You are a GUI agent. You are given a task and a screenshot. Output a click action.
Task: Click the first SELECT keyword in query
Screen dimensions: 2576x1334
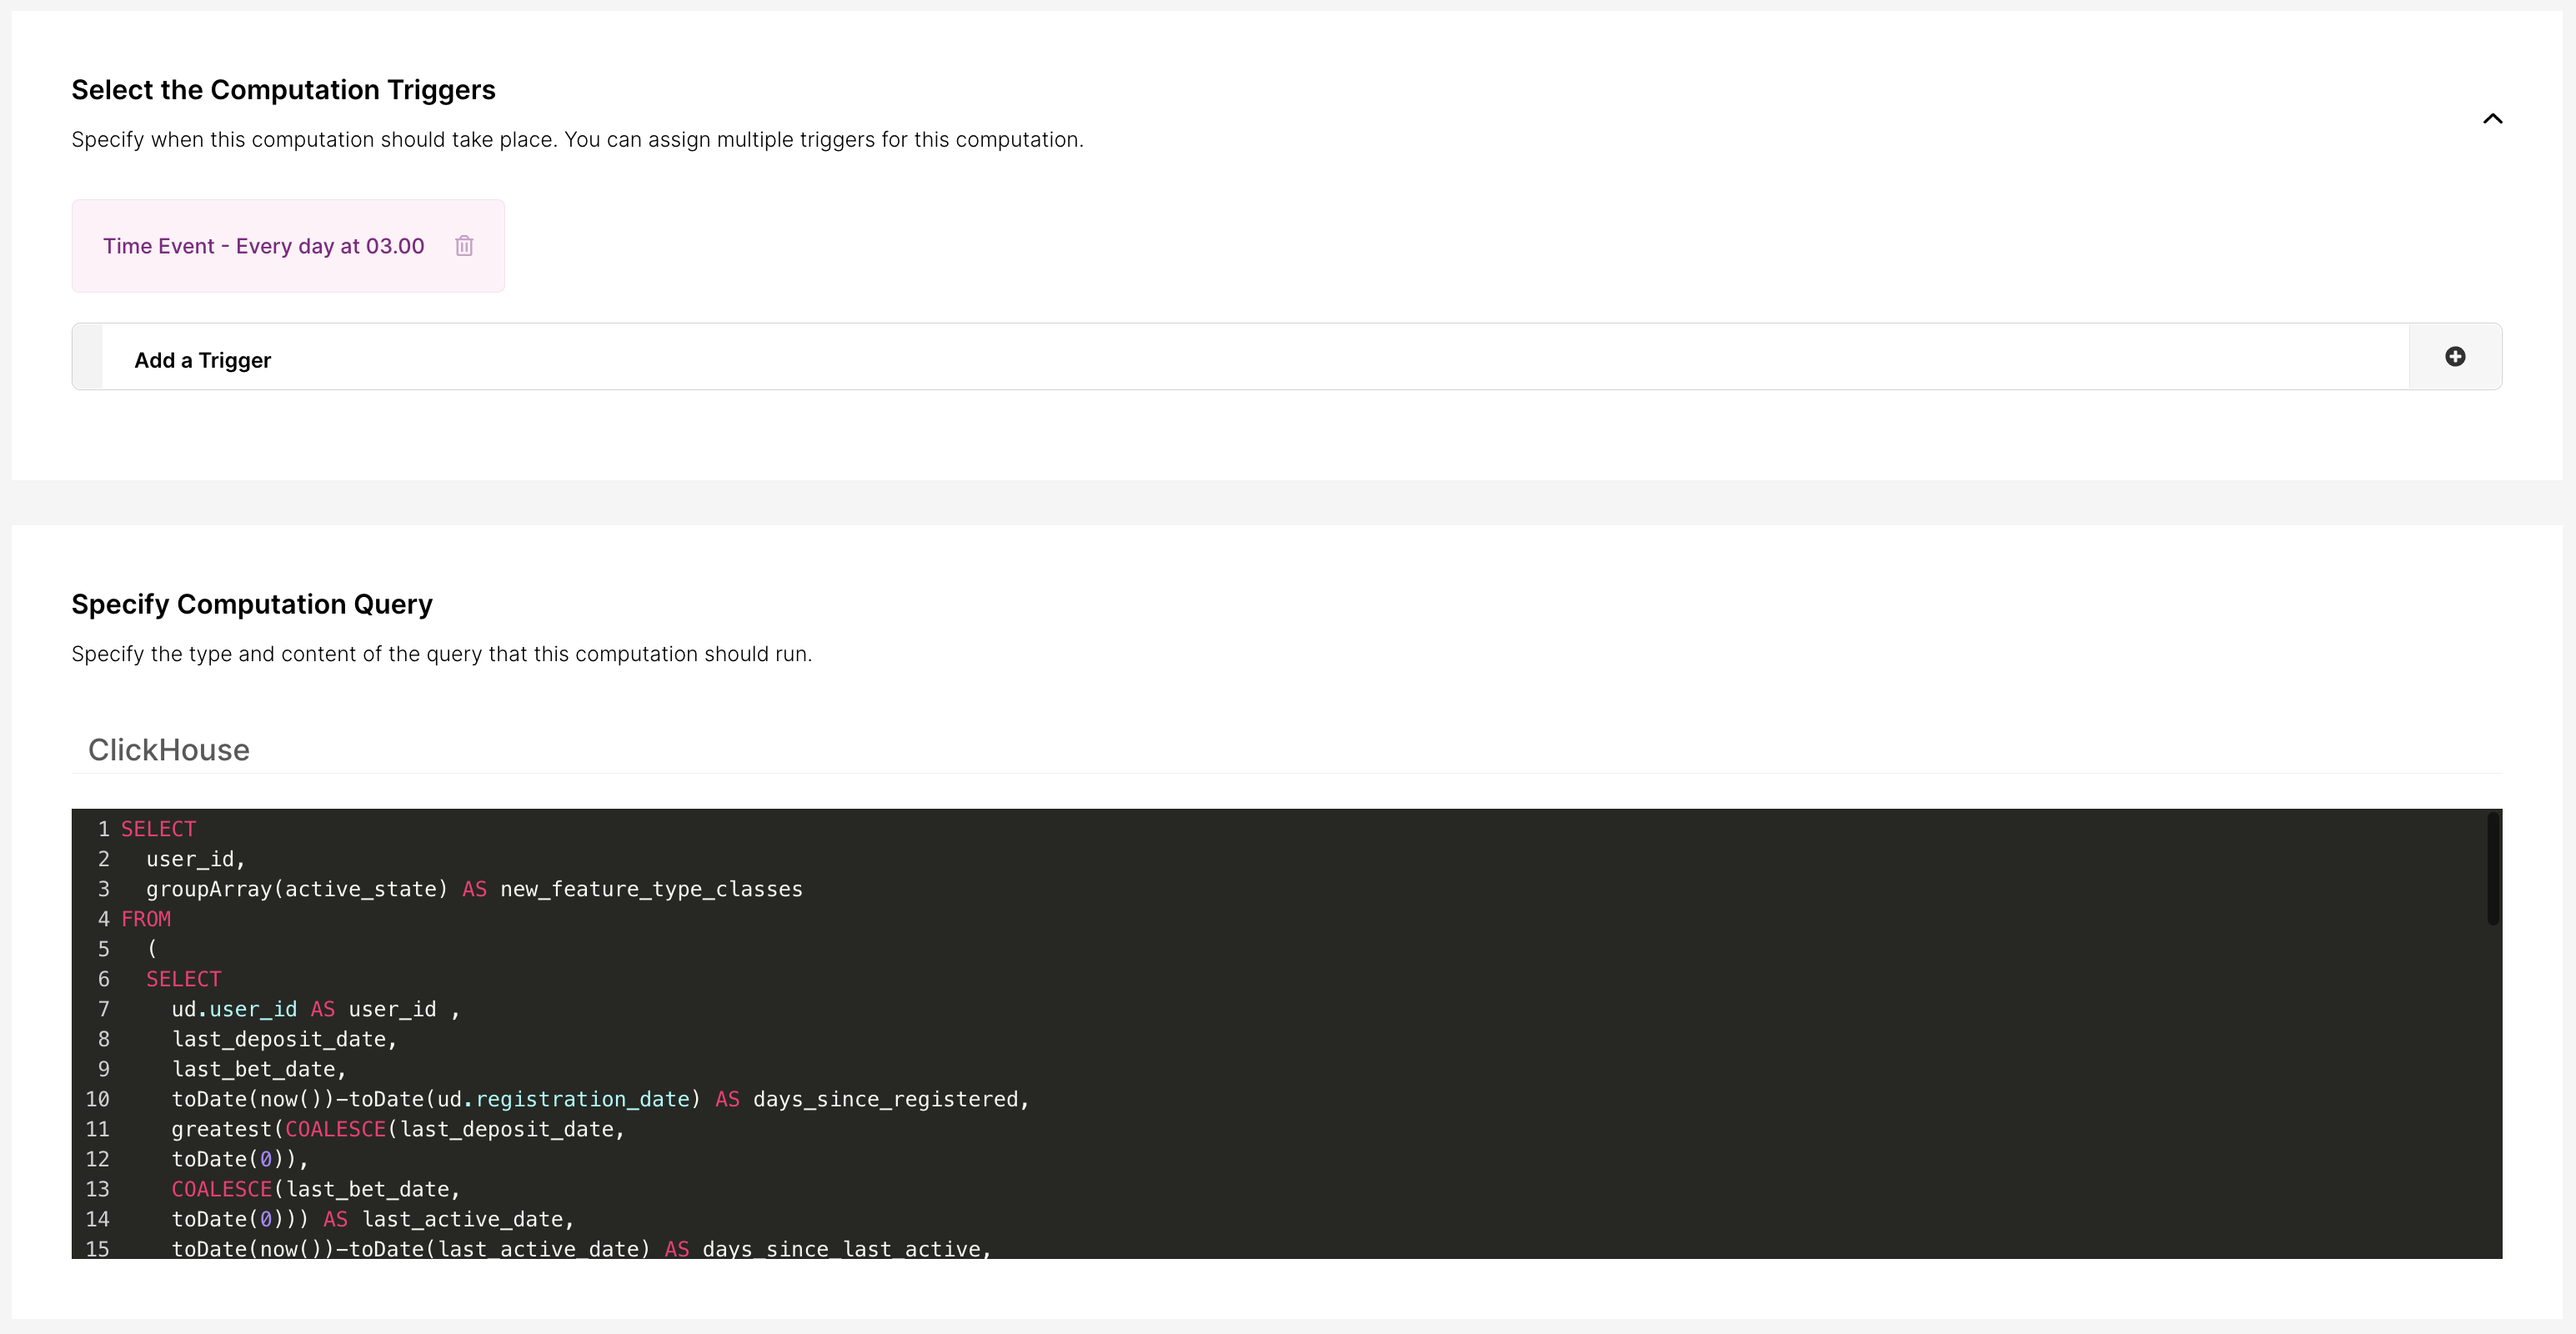(158, 829)
